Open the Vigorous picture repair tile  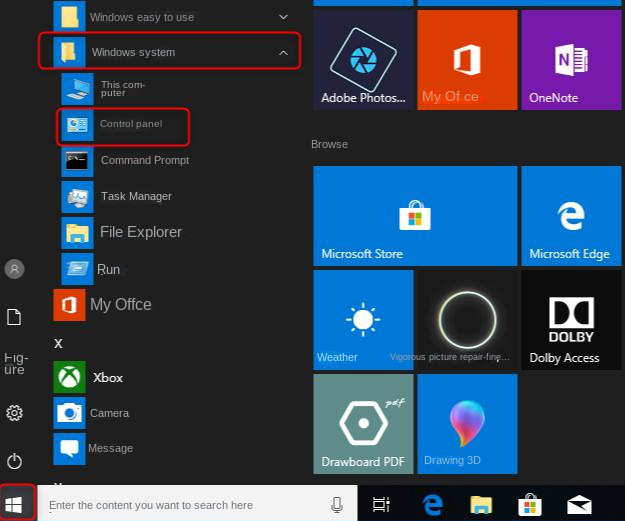[467, 320]
